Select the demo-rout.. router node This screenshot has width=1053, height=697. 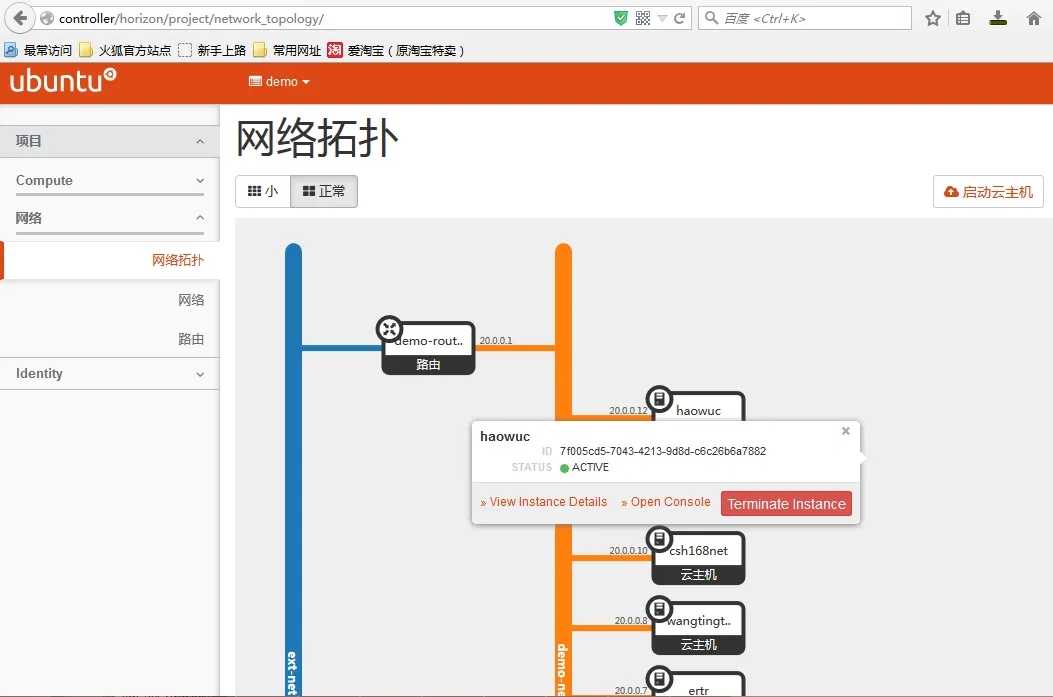(428, 348)
